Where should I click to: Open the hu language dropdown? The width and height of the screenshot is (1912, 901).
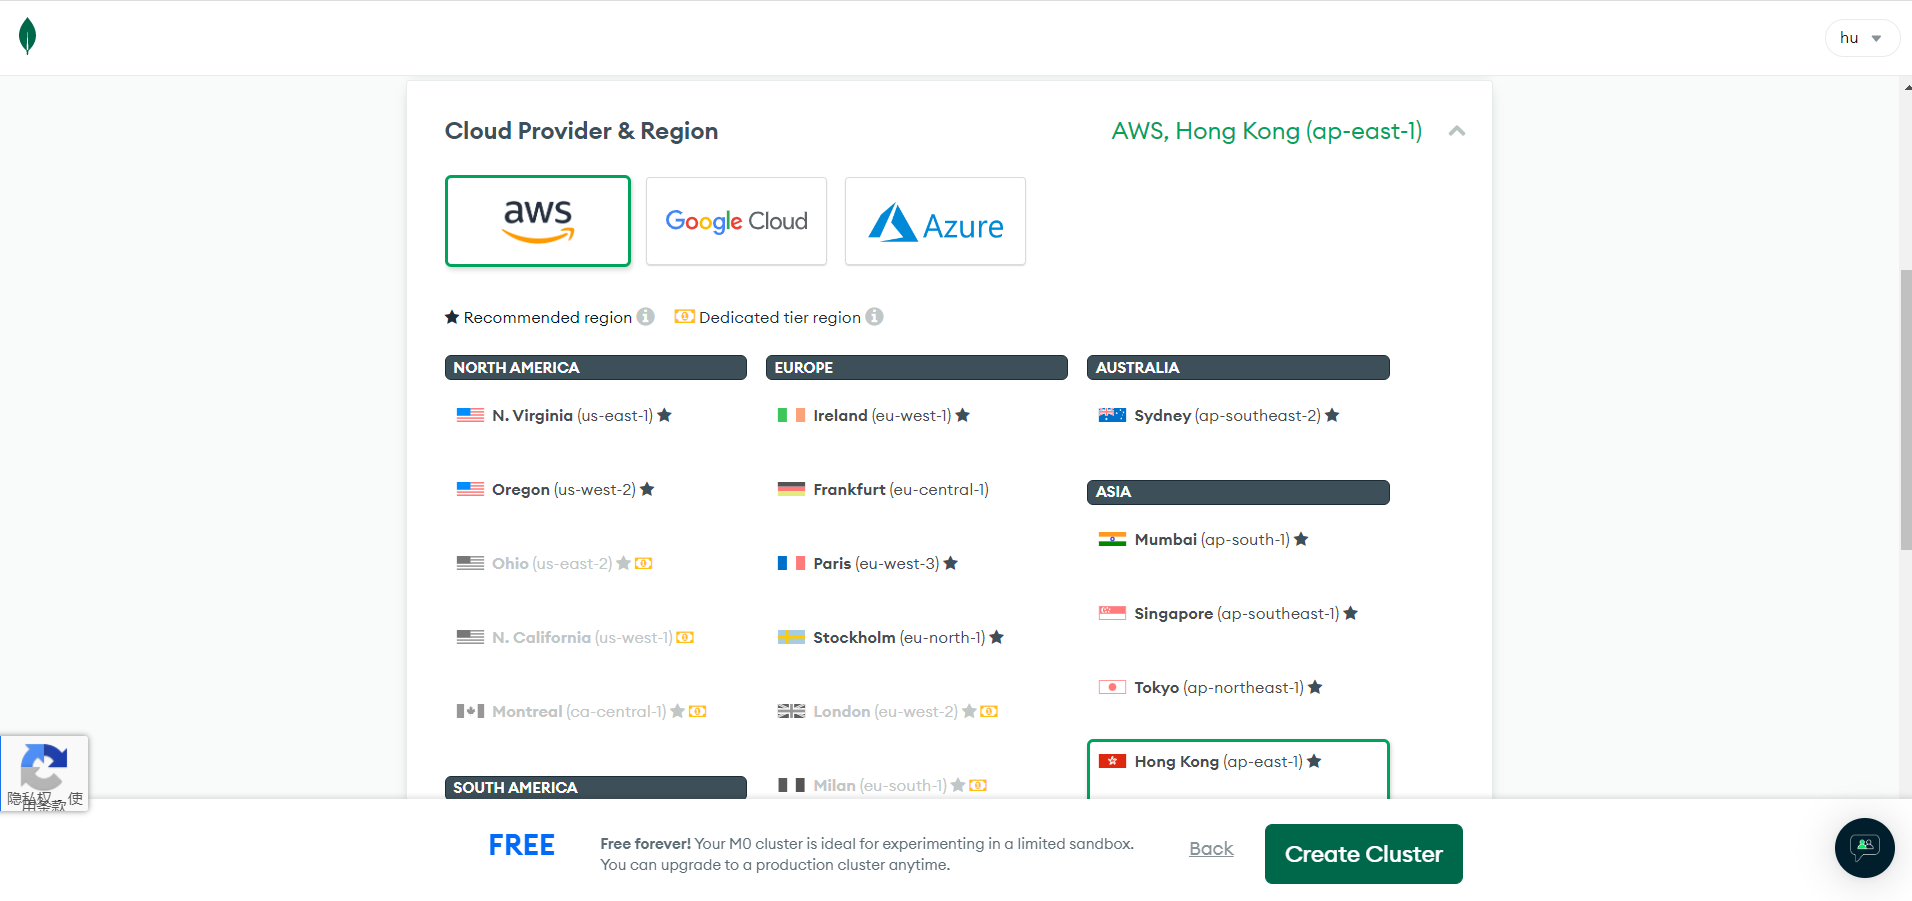click(1860, 38)
